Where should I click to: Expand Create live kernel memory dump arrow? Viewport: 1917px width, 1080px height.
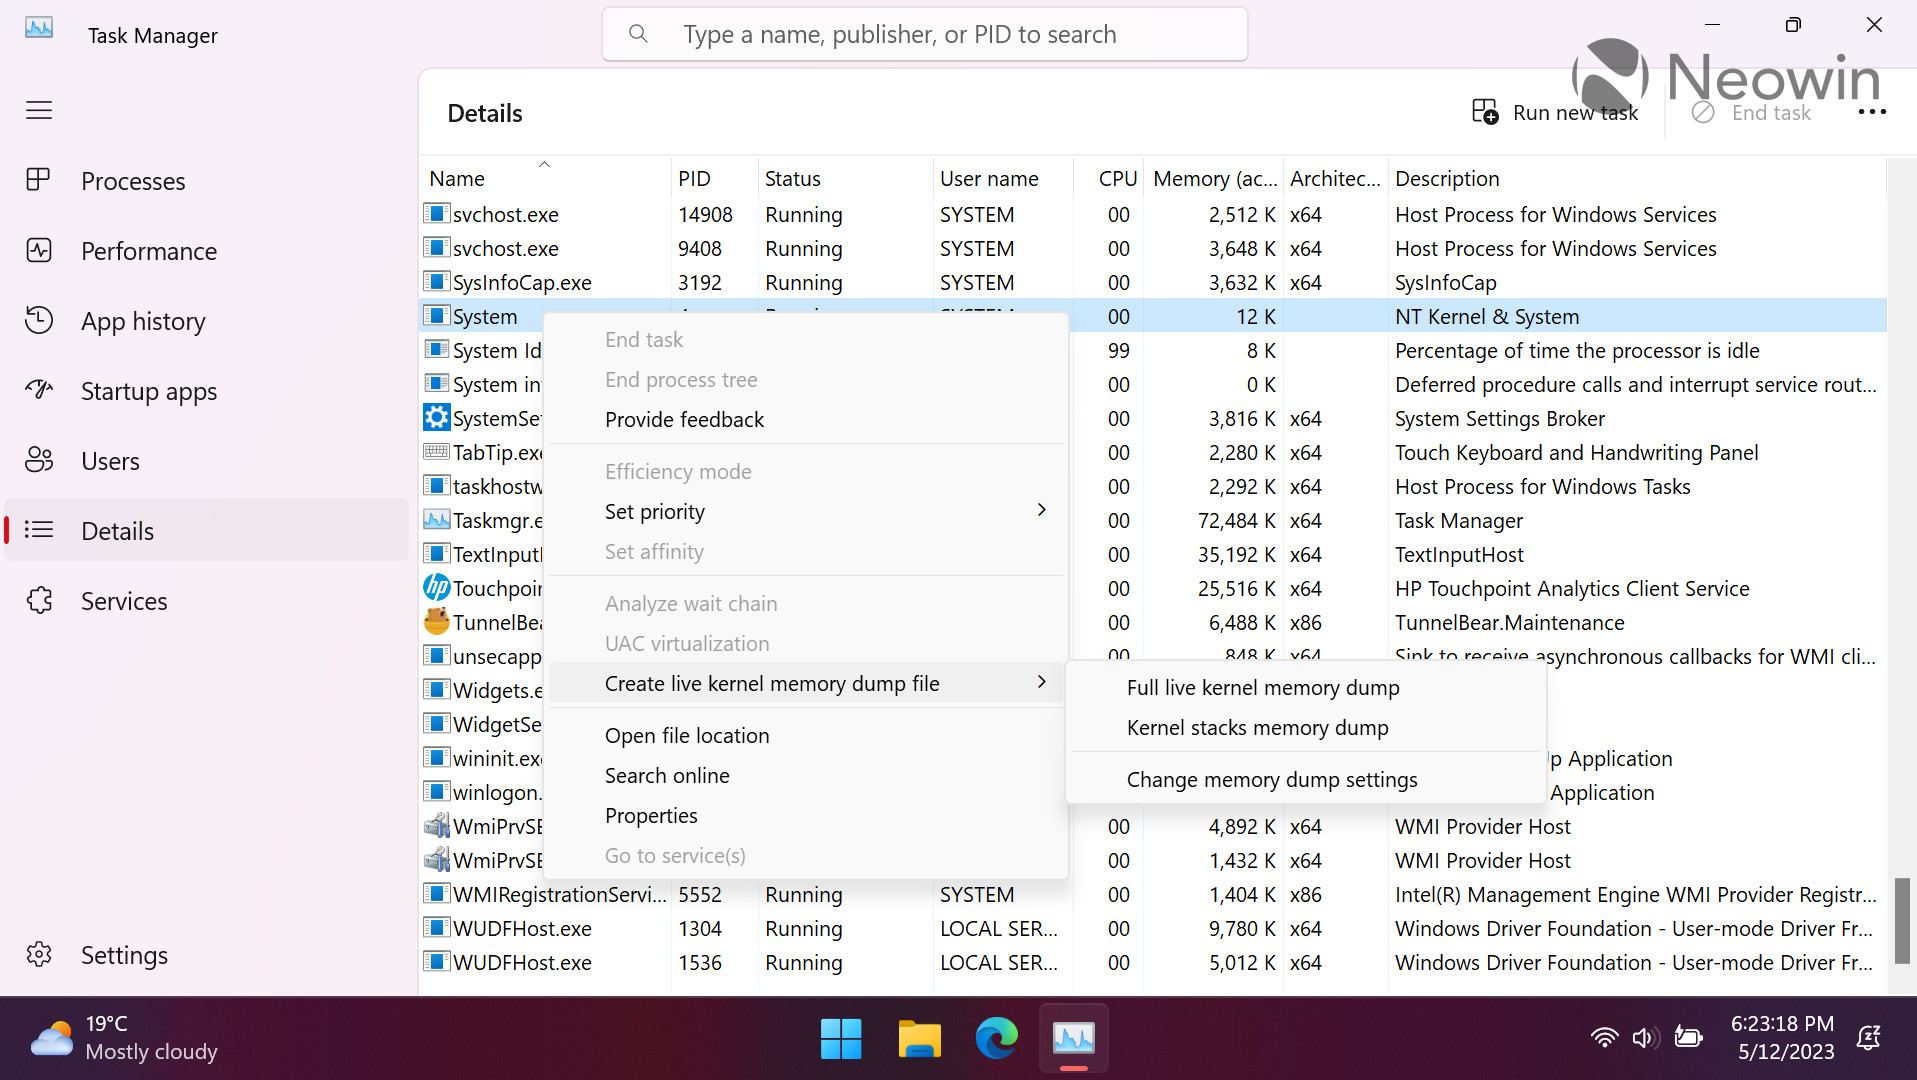tap(1041, 682)
